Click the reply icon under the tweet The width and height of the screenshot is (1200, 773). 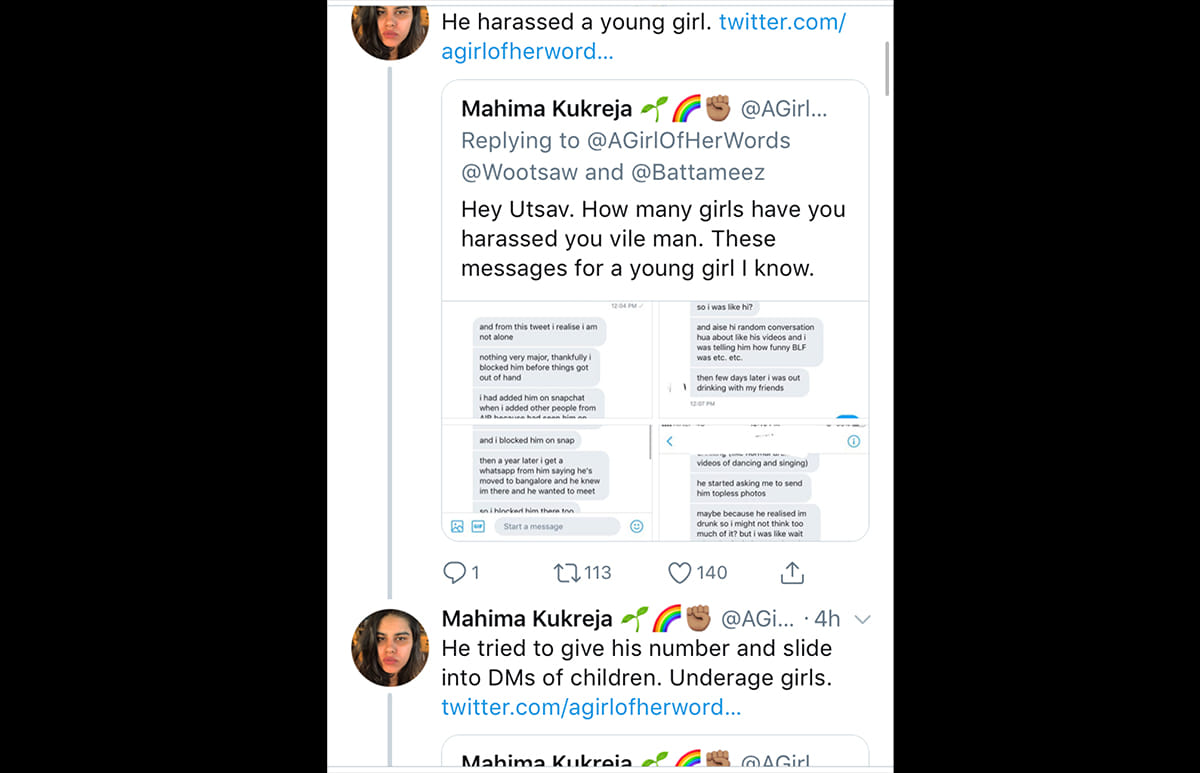455,572
